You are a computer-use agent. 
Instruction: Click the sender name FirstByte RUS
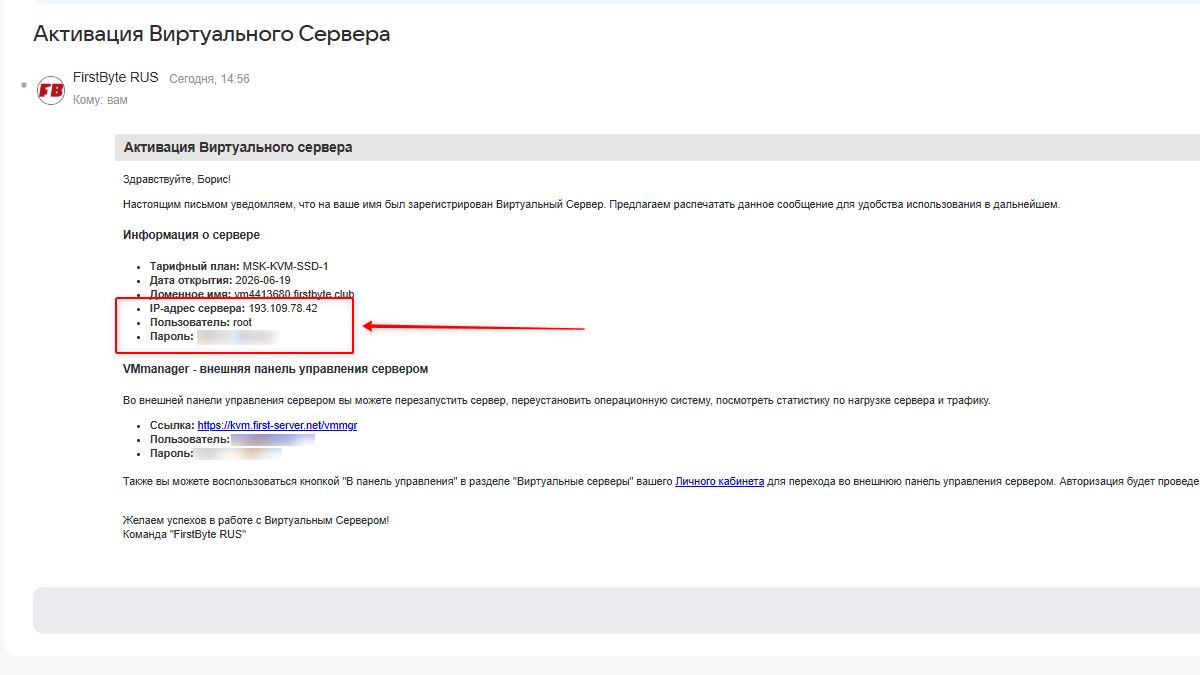[116, 78]
